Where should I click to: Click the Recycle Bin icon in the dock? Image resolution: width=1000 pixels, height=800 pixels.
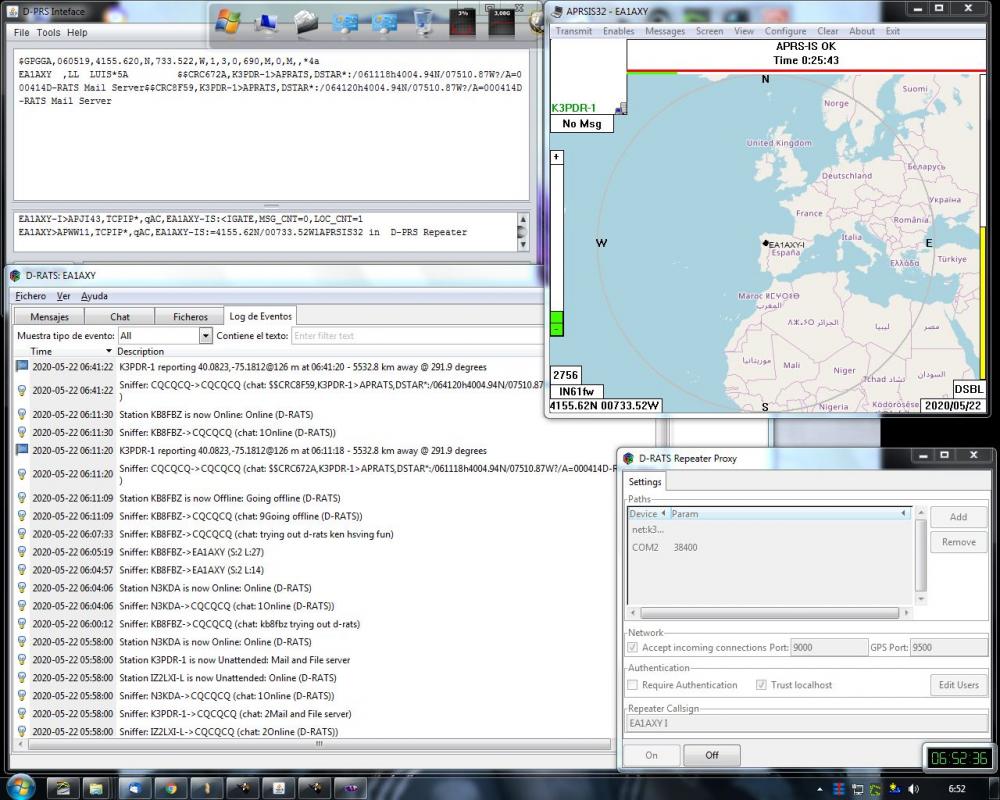[423, 22]
